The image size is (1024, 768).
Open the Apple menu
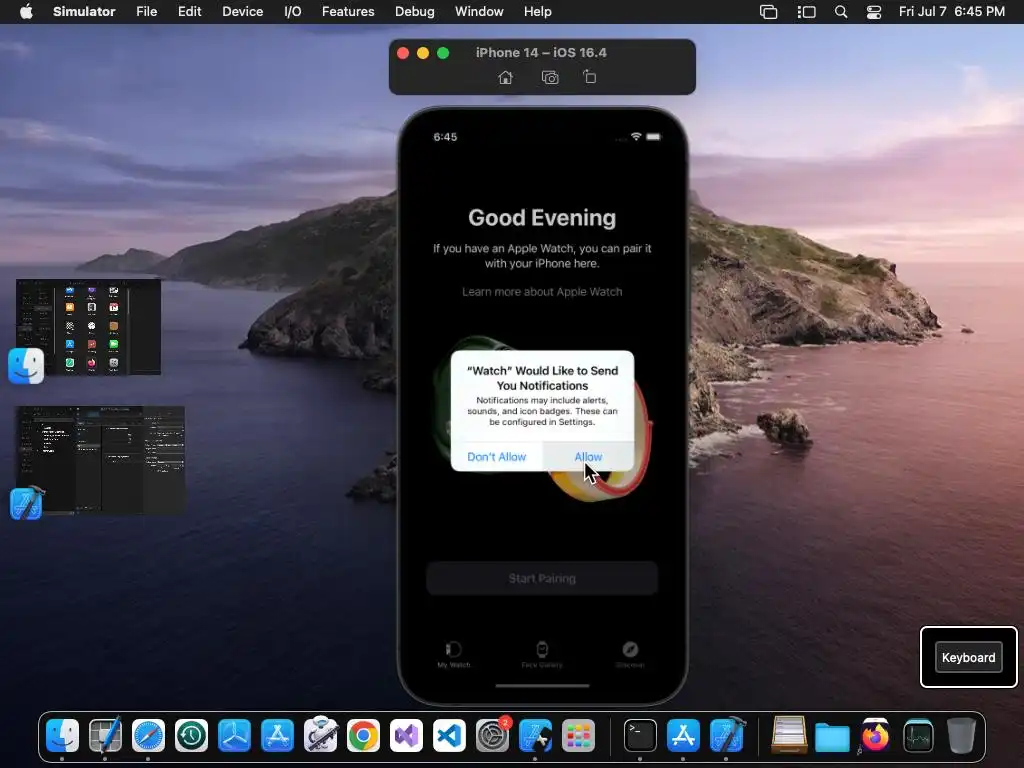tap(26, 12)
